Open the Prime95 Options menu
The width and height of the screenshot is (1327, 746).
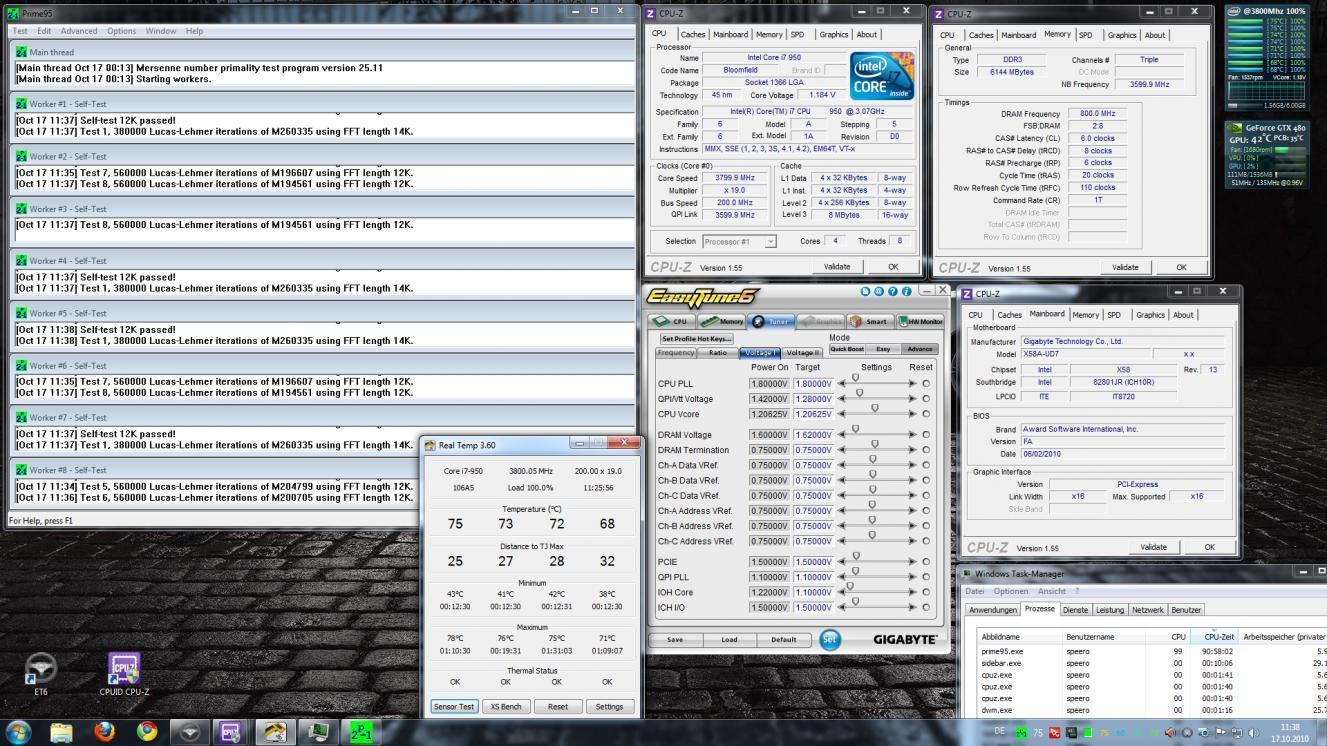tap(121, 31)
